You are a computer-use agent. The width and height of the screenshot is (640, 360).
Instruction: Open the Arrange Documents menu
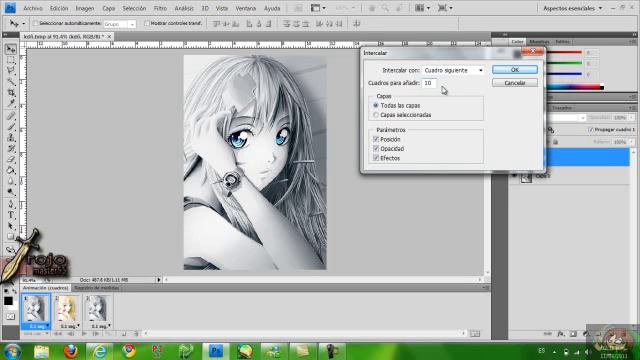click(422, 8)
